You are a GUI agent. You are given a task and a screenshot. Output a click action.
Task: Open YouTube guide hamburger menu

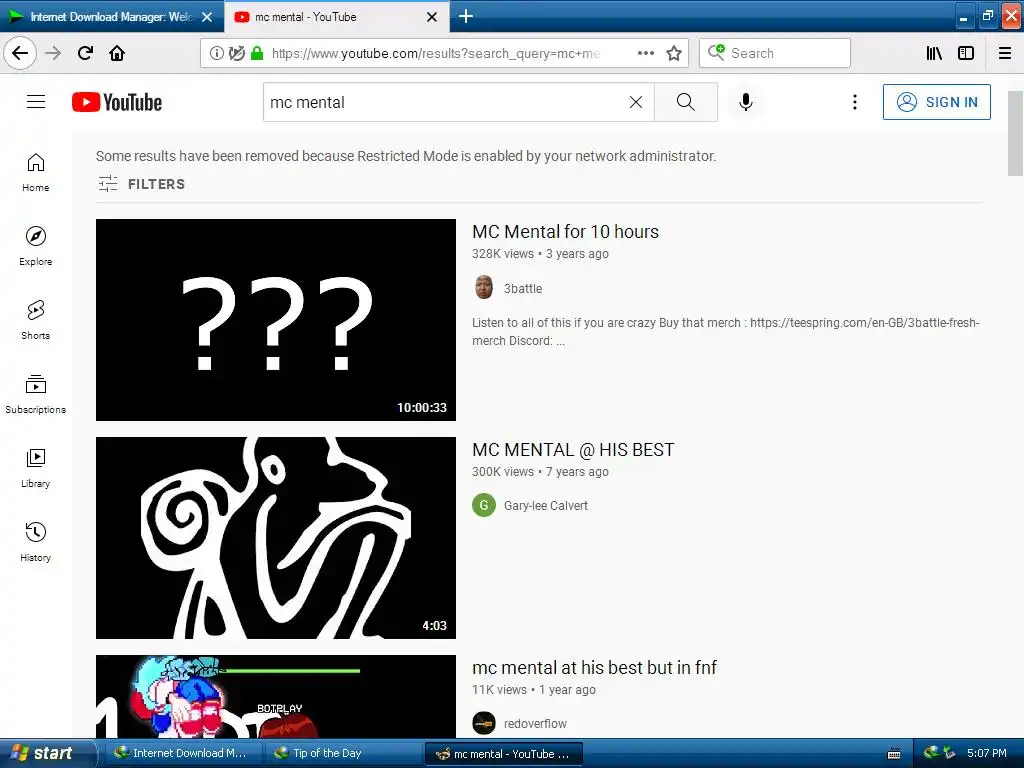[x=36, y=102]
